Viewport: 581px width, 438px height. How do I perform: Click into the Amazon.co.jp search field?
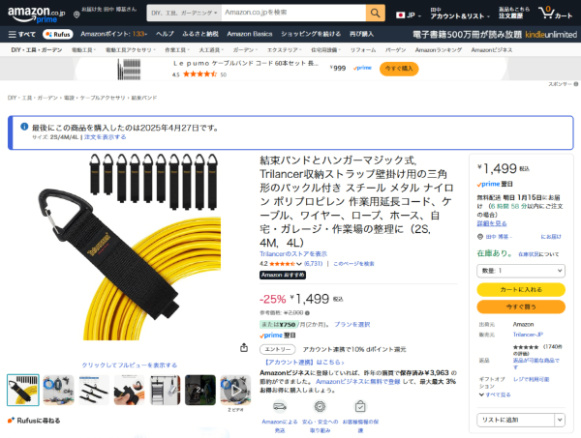click(293, 13)
